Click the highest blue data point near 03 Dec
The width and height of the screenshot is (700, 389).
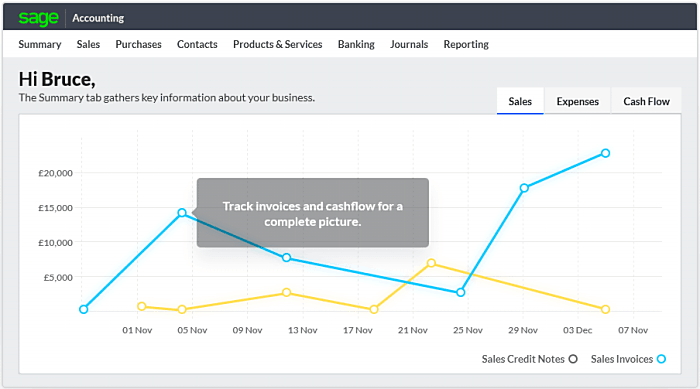[x=605, y=153]
